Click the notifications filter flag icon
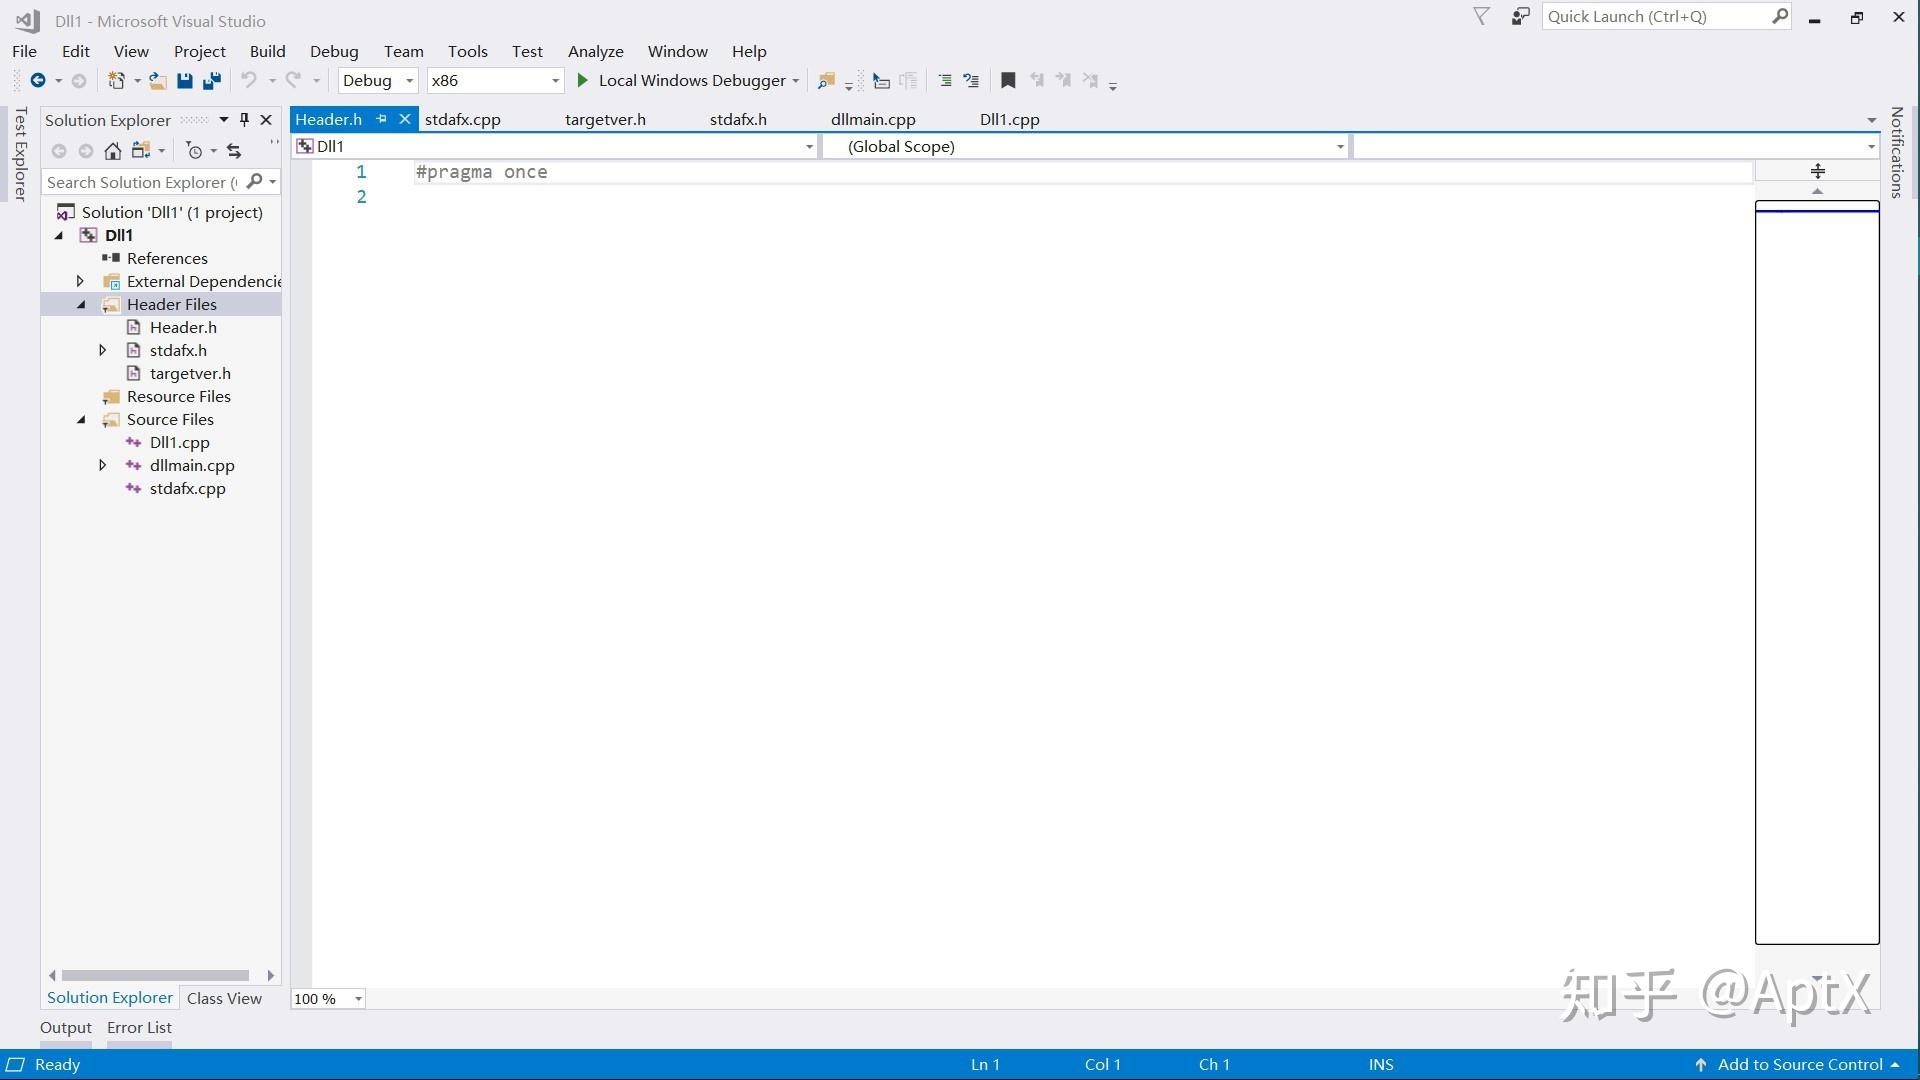Image resolution: width=1920 pixels, height=1080 pixels. click(x=1482, y=17)
